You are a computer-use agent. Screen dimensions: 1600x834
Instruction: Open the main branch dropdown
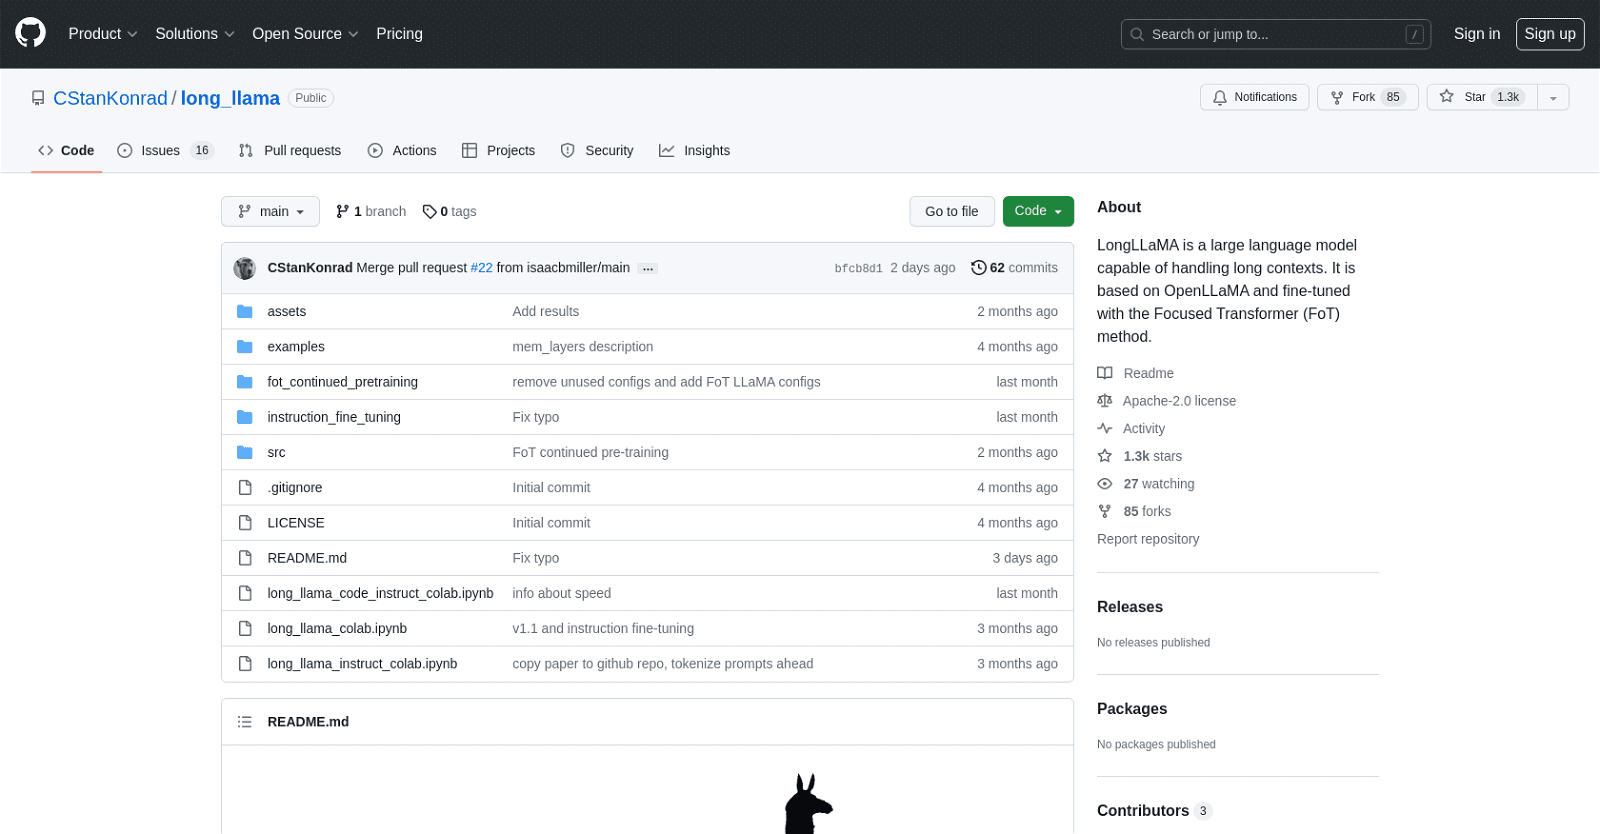pyautogui.click(x=270, y=212)
